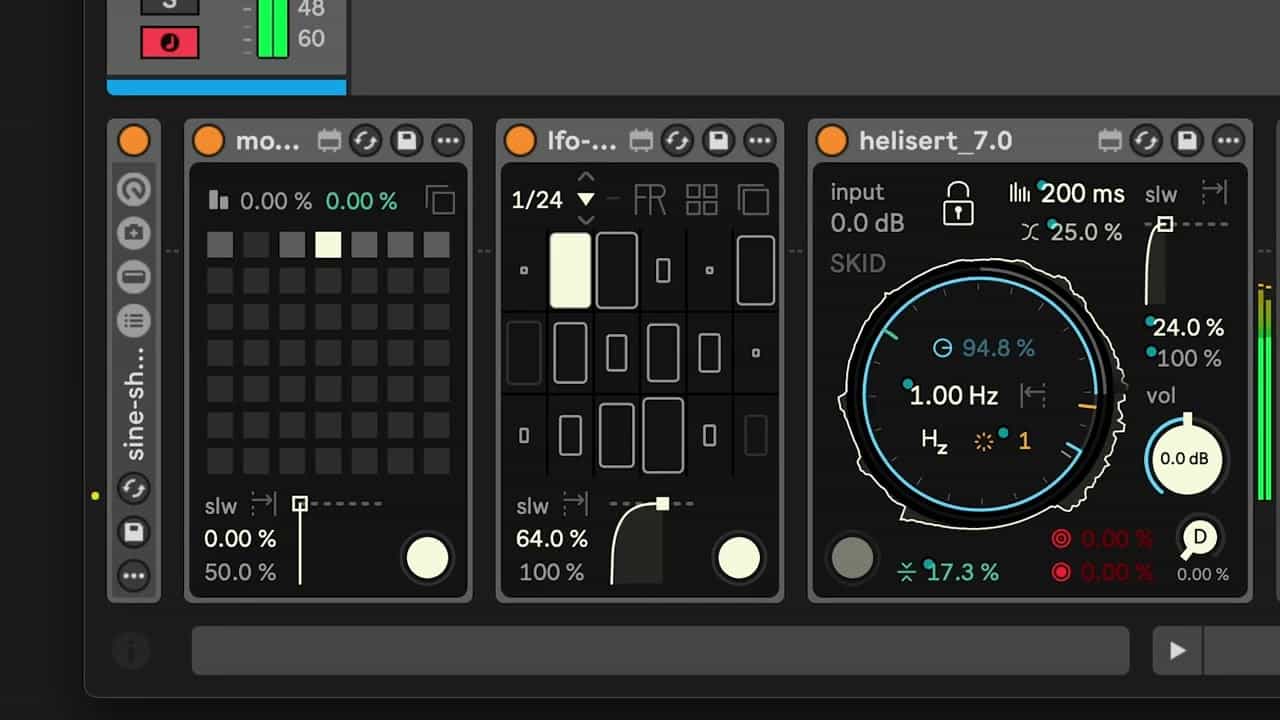The height and width of the screenshot is (720, 1280).
Task: Click the four-square grid icon in lfo device
Action: [x=702, y=200]
